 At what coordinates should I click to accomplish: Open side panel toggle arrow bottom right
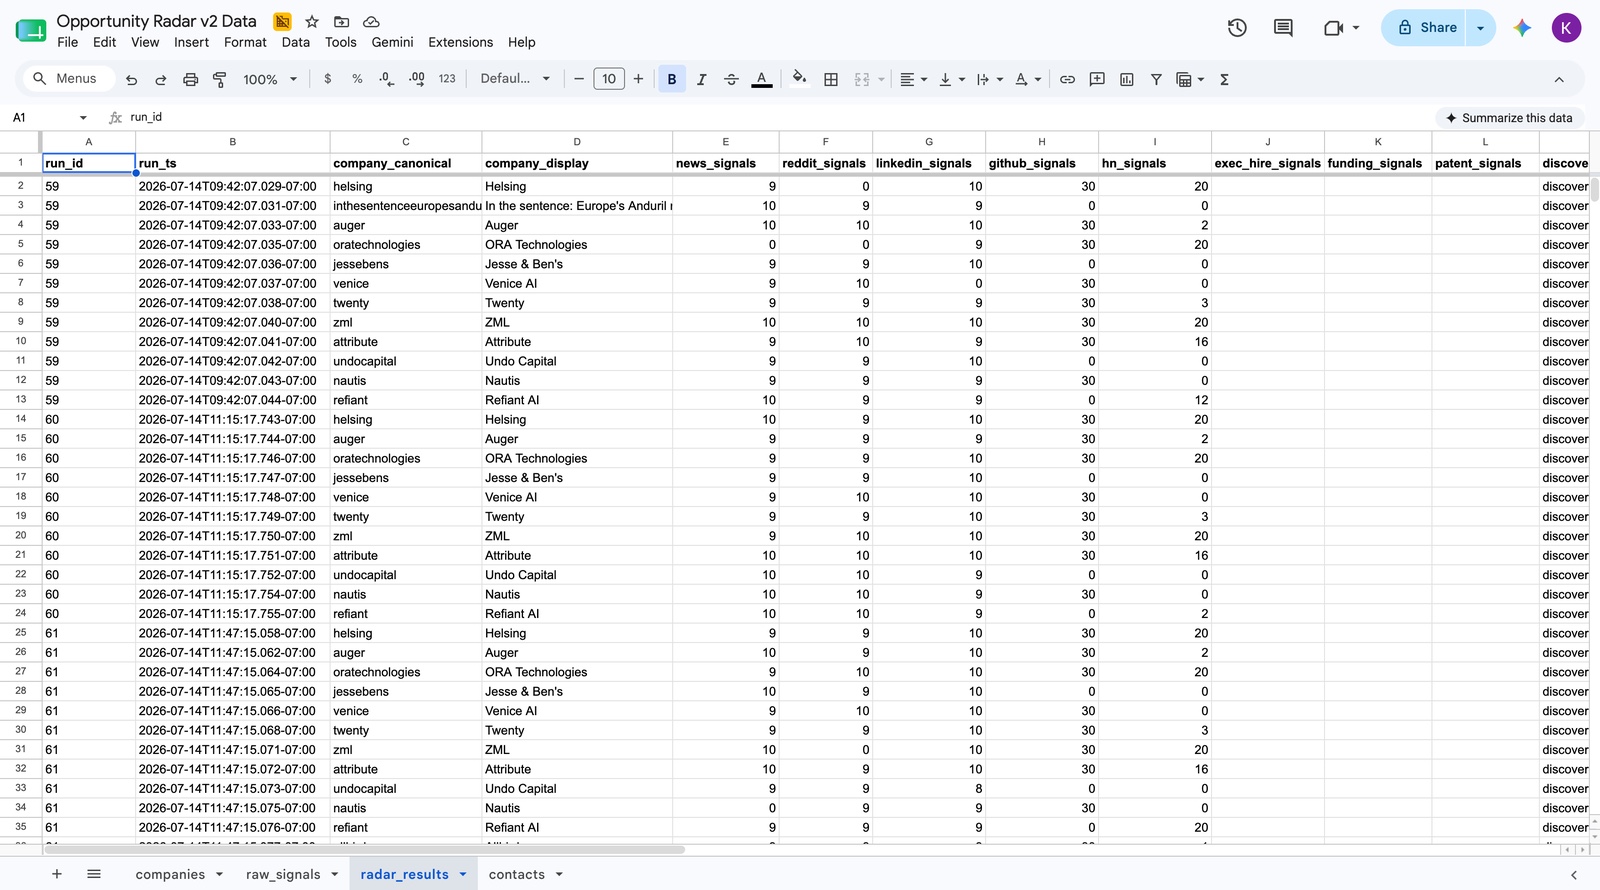[x=1573, y=874]
